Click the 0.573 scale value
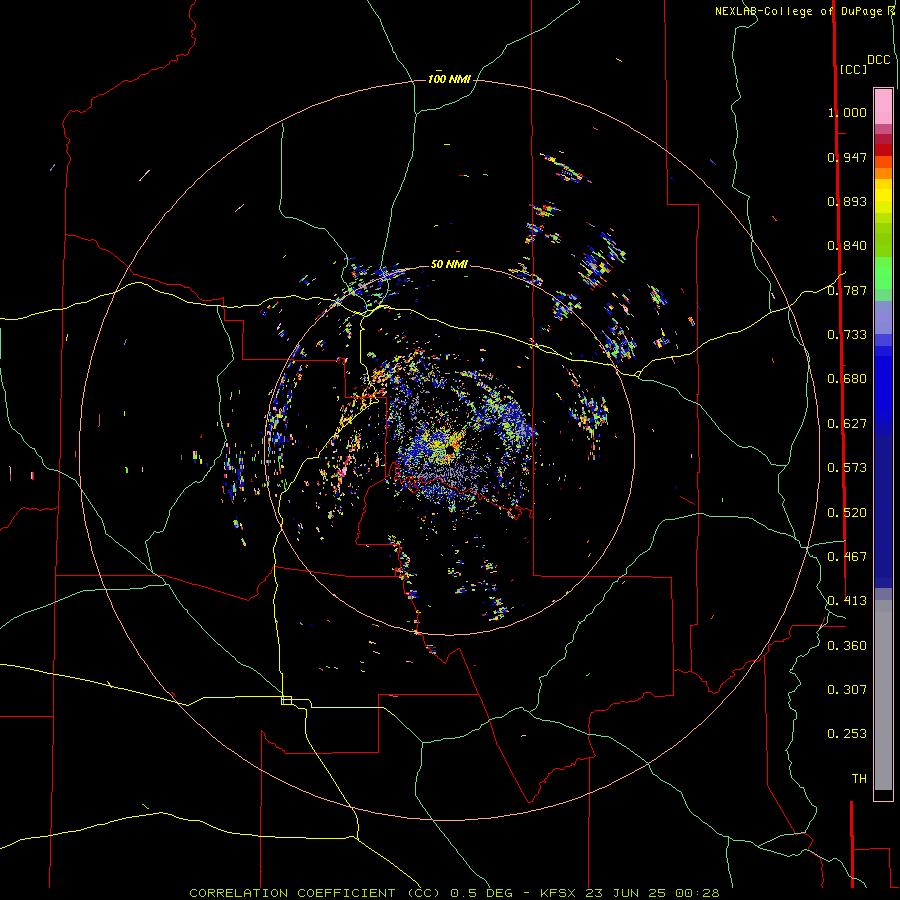 [x=847, y=468]
